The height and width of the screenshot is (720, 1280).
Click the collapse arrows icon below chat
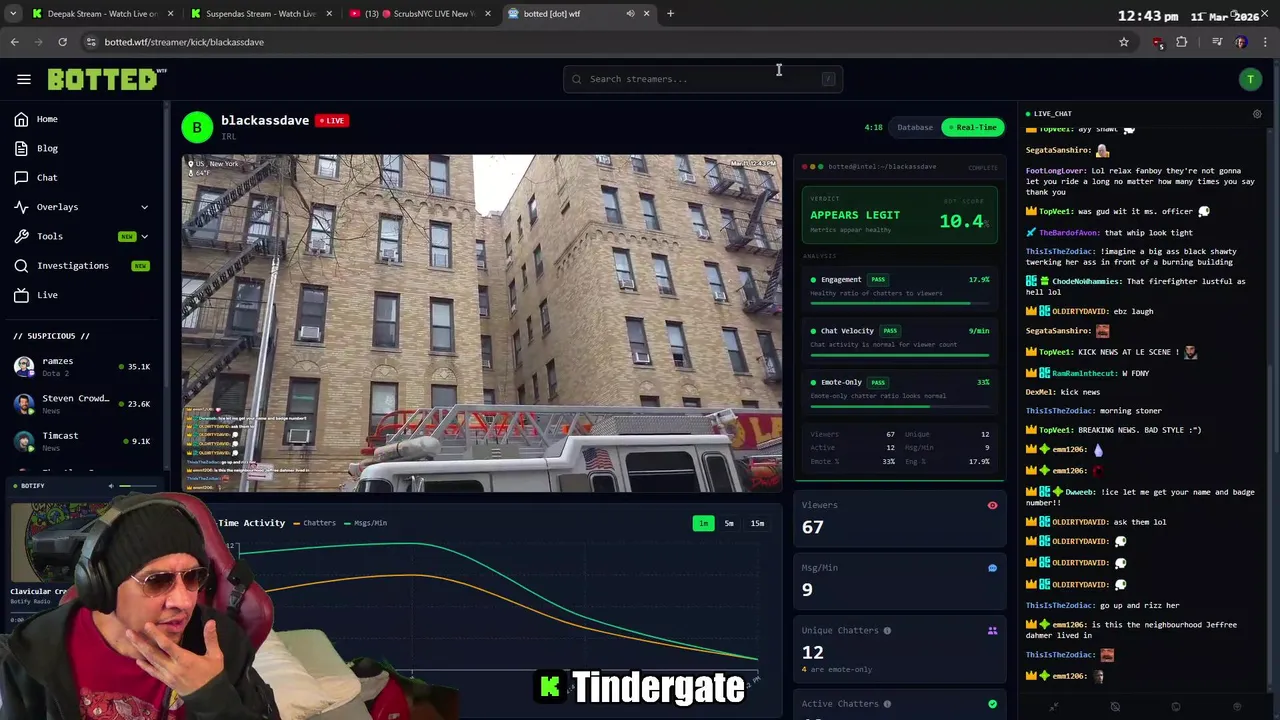(x=1054, y=706)
